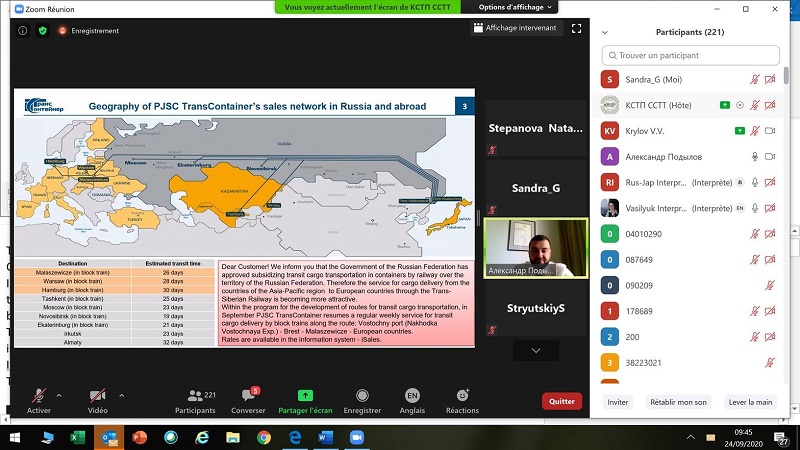
Task: Show next video thumbnails with down arrow
Action: [536, 351]
